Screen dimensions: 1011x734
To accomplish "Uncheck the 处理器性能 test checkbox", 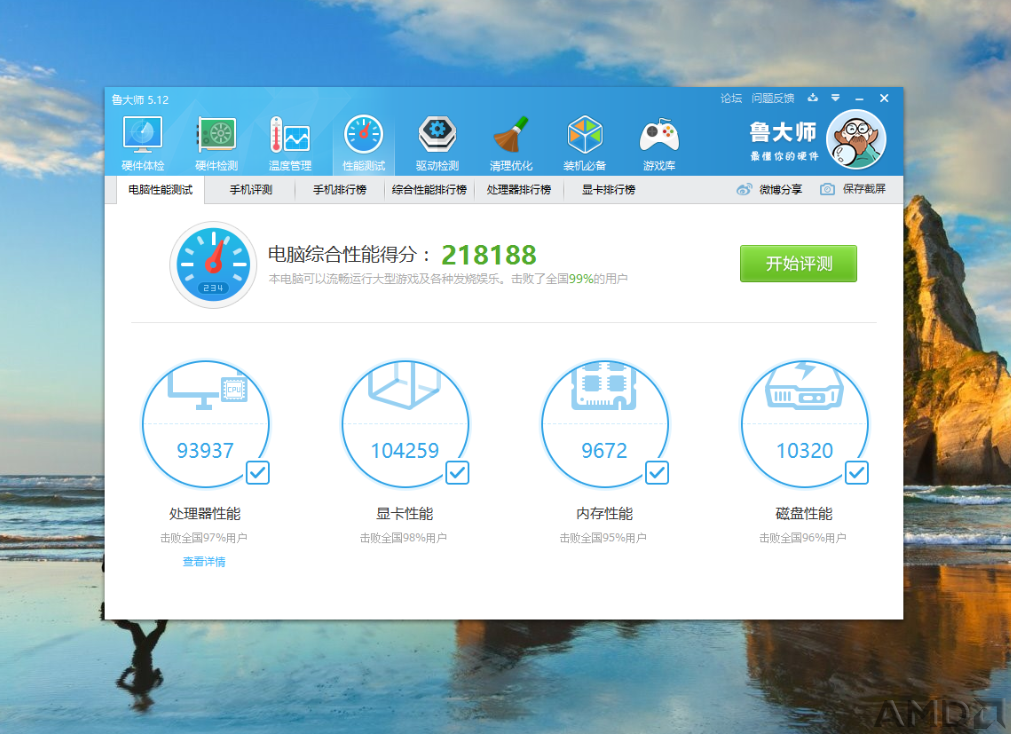I will coord(258,473).
